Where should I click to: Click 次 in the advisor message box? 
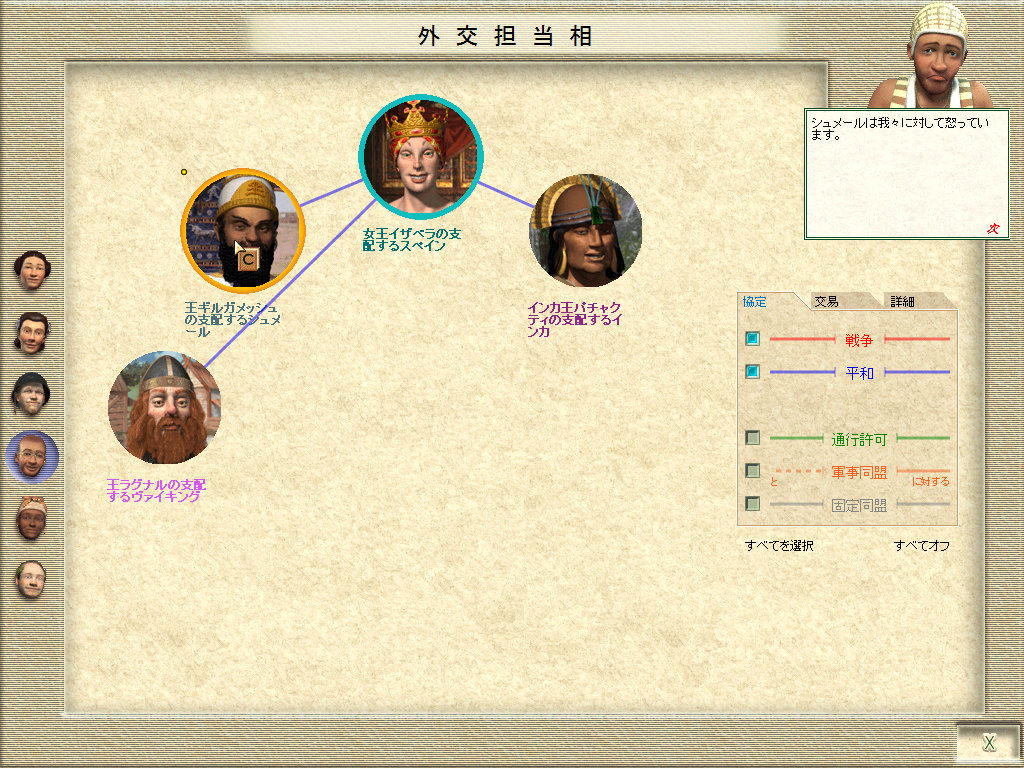[992, 228]
